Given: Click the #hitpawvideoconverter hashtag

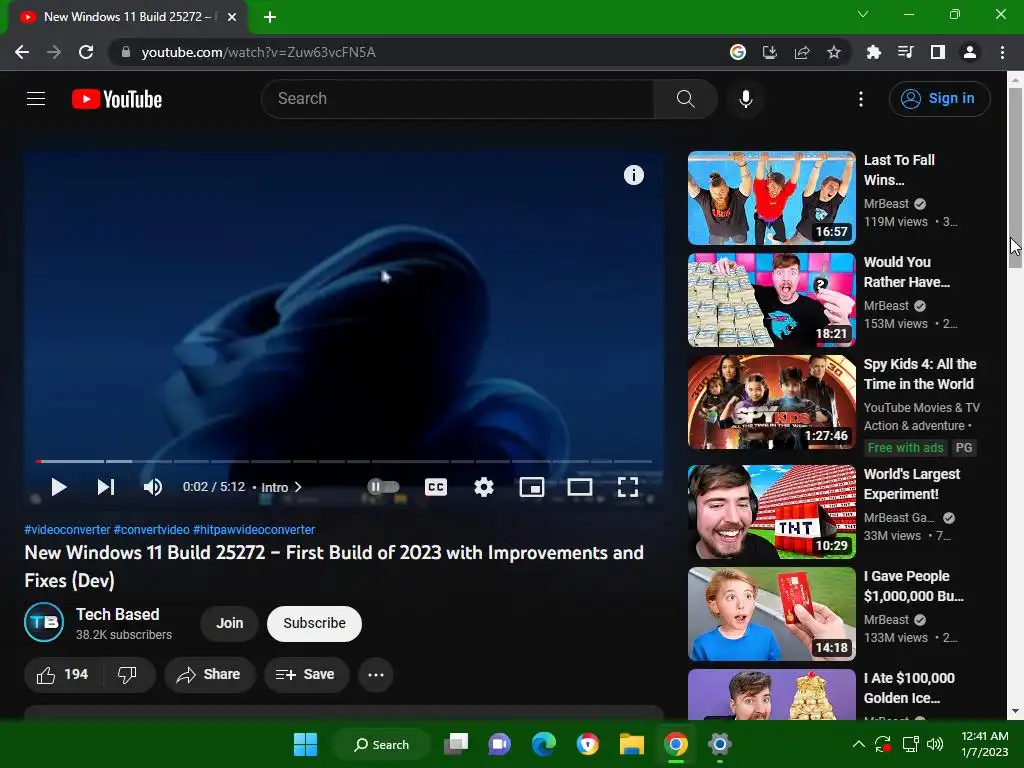Looking at the screenshot, I should click(254, 530).
